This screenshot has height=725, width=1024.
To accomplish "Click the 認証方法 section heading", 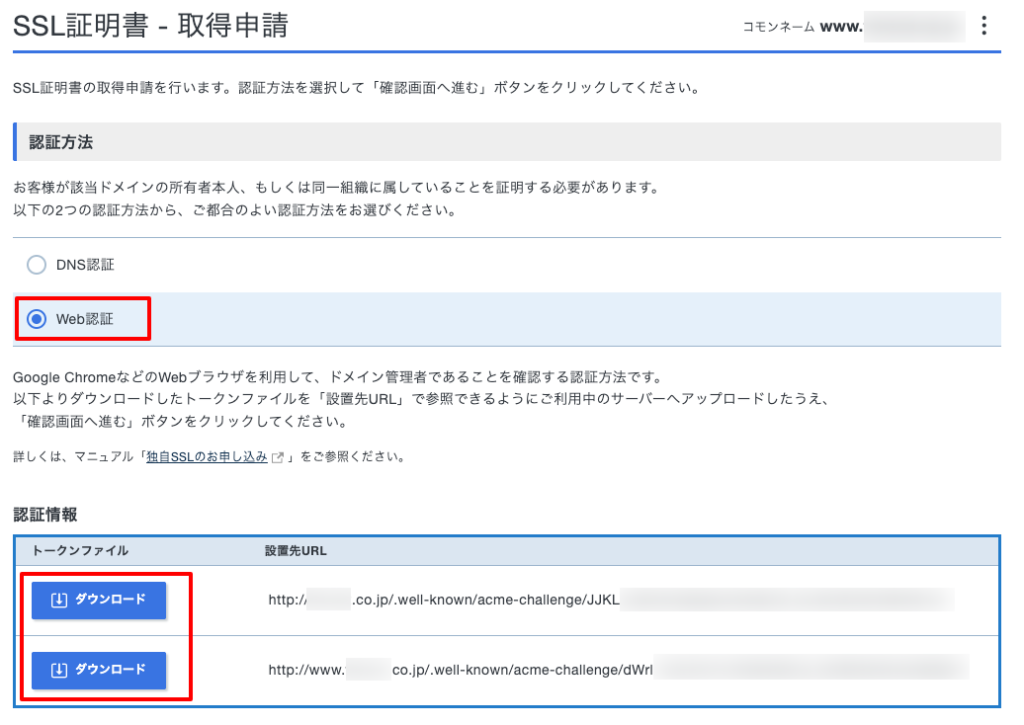I will (x=61, y=142).
